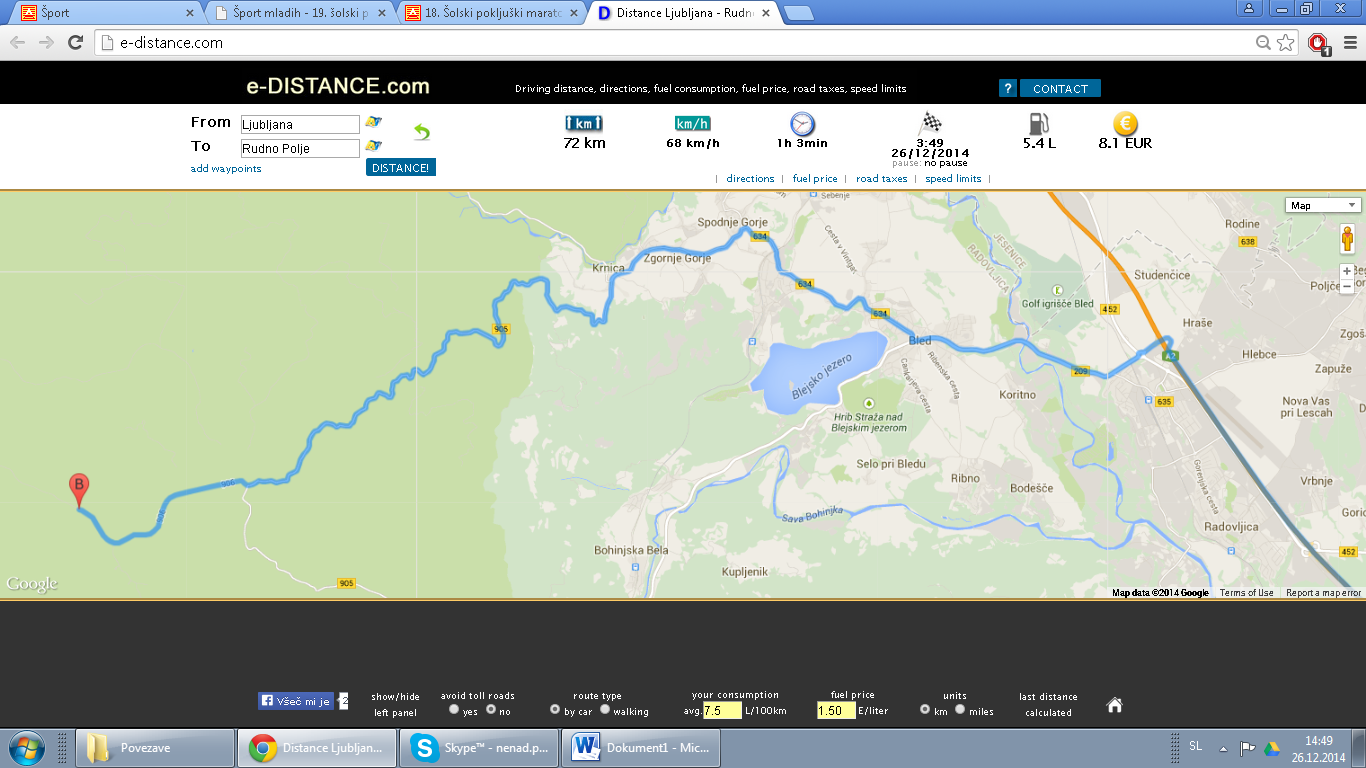Click the To input field

click(x=299, y=148)
